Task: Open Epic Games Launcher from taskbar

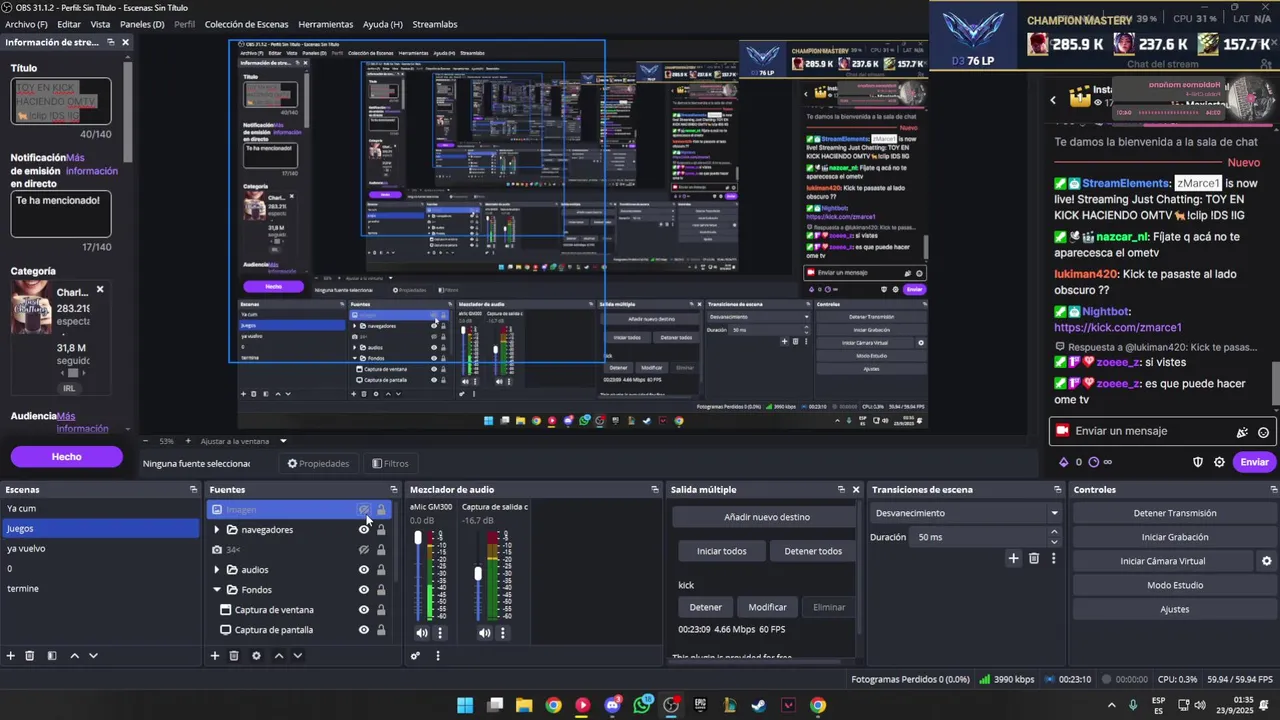Action: [x=700, y=706]
